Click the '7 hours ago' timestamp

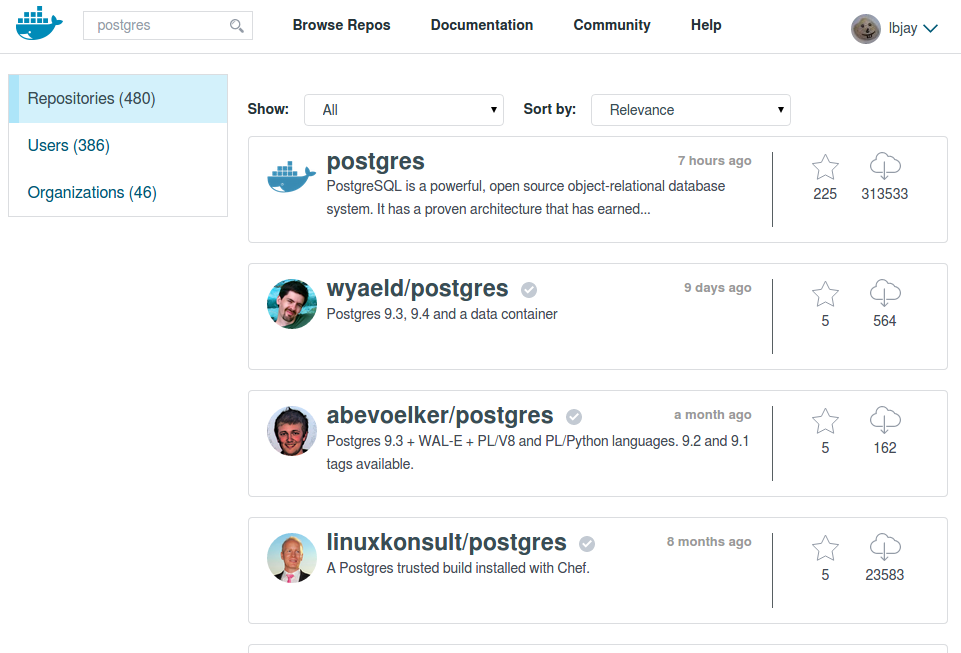[714, 161]
